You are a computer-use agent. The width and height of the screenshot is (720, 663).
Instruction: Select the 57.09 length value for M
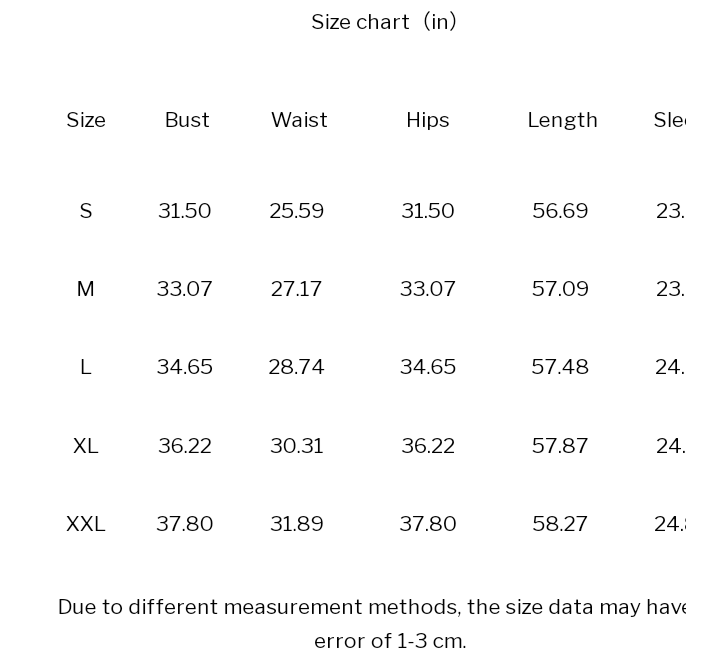(560, 289)
